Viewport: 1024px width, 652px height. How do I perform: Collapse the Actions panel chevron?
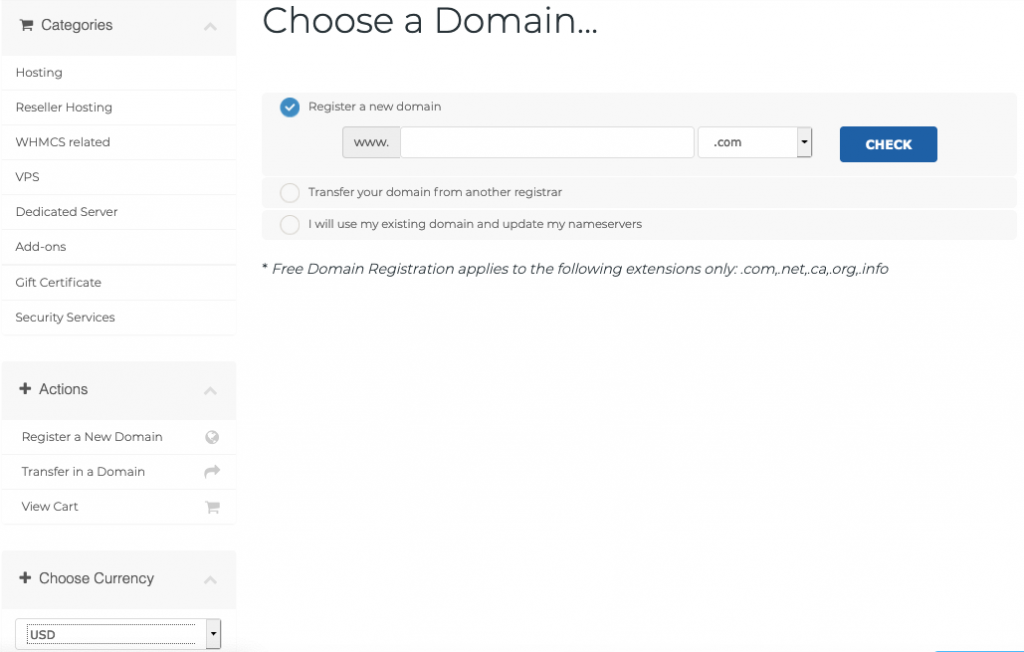click(x=210, y=391)
